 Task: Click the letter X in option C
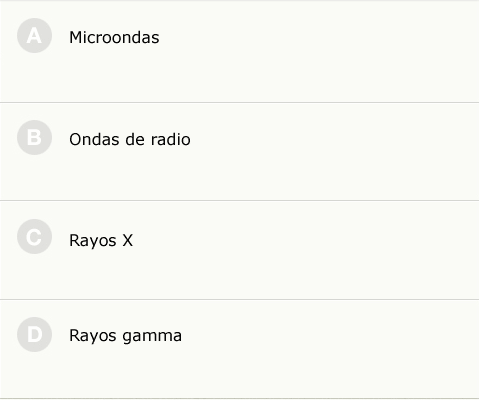click(x=127, y=240)
